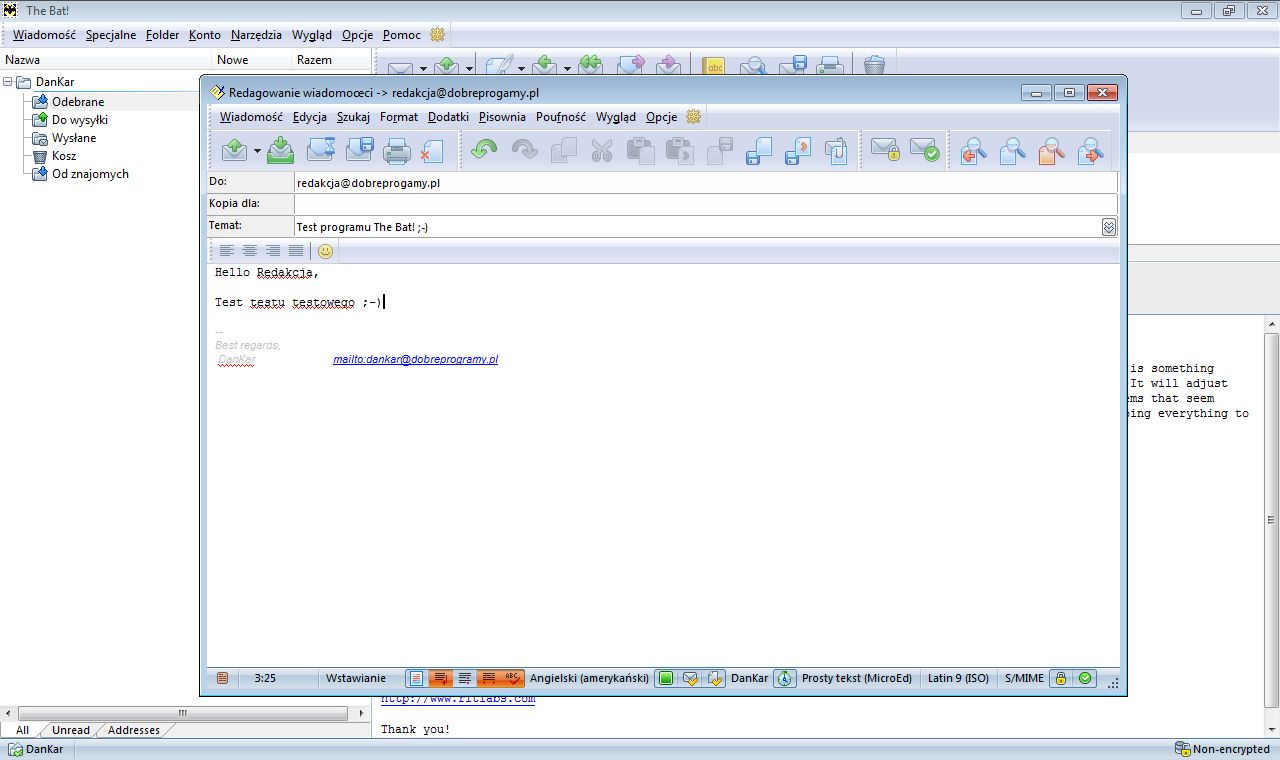
Task: Click the find previous magnifier icon
Action: (973, 151)
